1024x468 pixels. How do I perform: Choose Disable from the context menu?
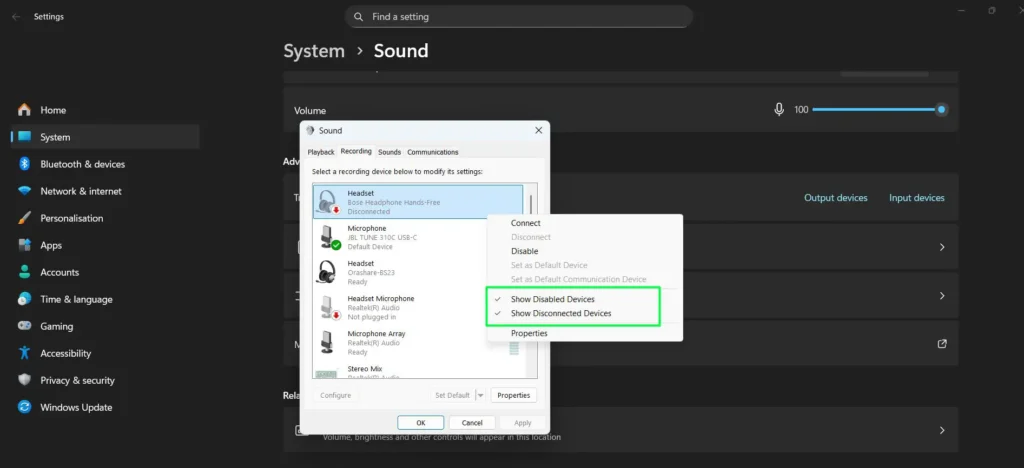pyautogui.click(x=524, y=251)
